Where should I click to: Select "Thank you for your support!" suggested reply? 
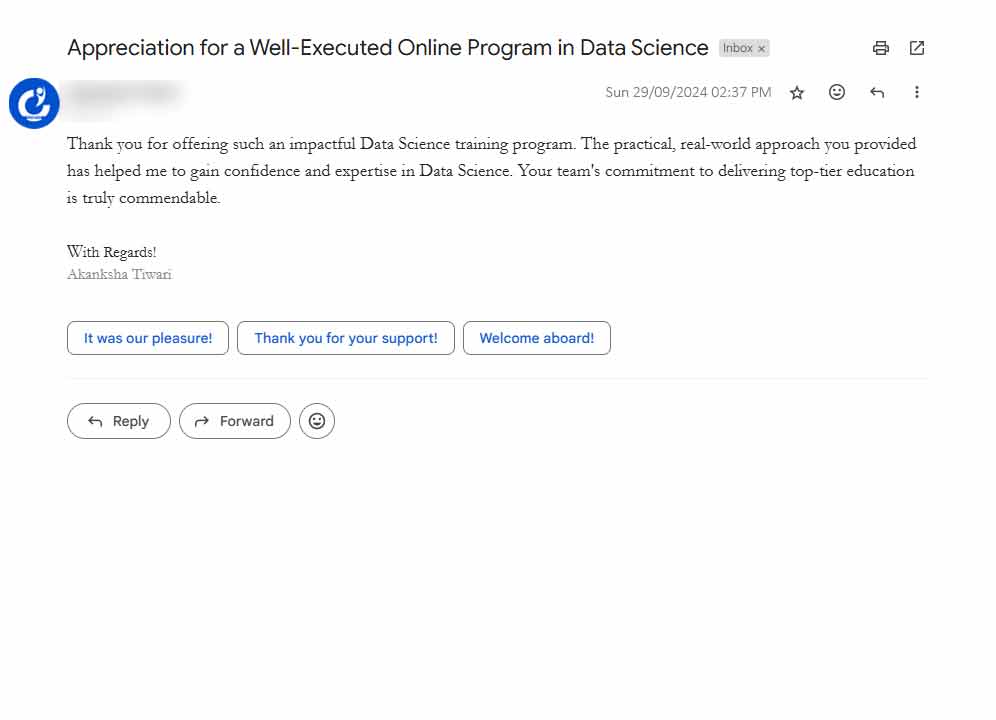[x=346, y=338]
